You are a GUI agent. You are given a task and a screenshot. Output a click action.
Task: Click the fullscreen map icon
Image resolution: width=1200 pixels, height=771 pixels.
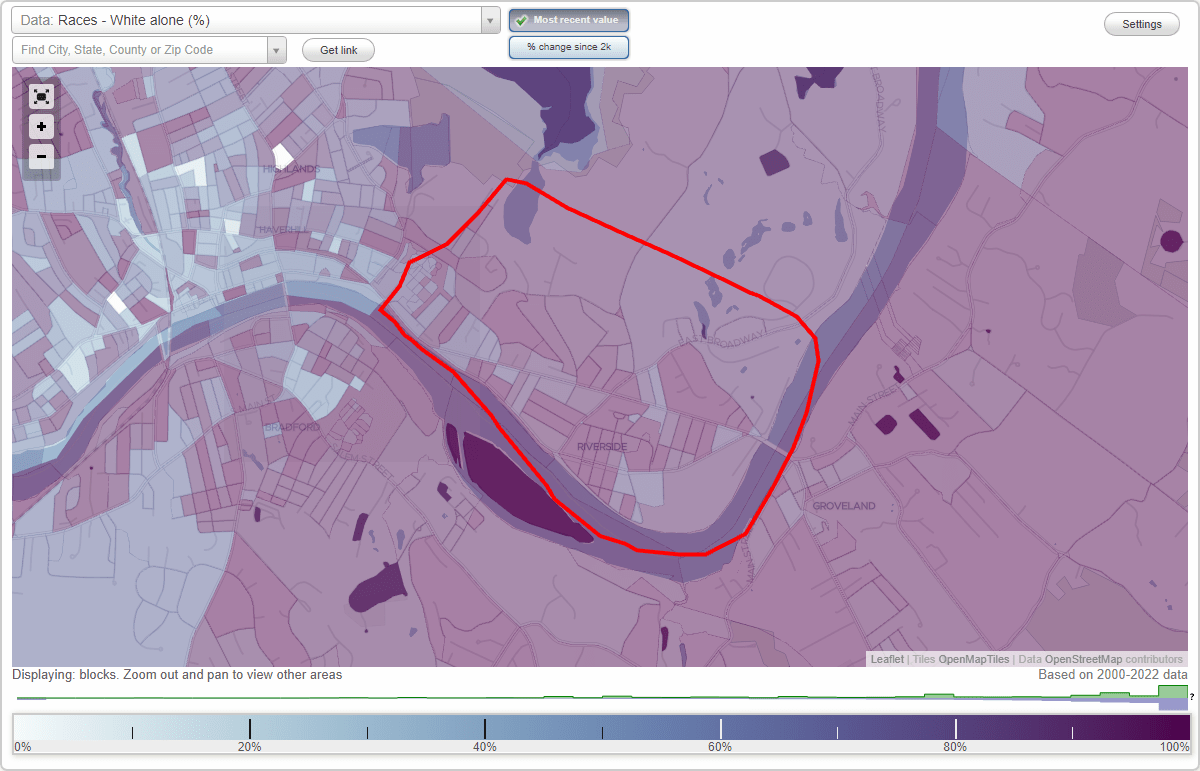[41, 96]
